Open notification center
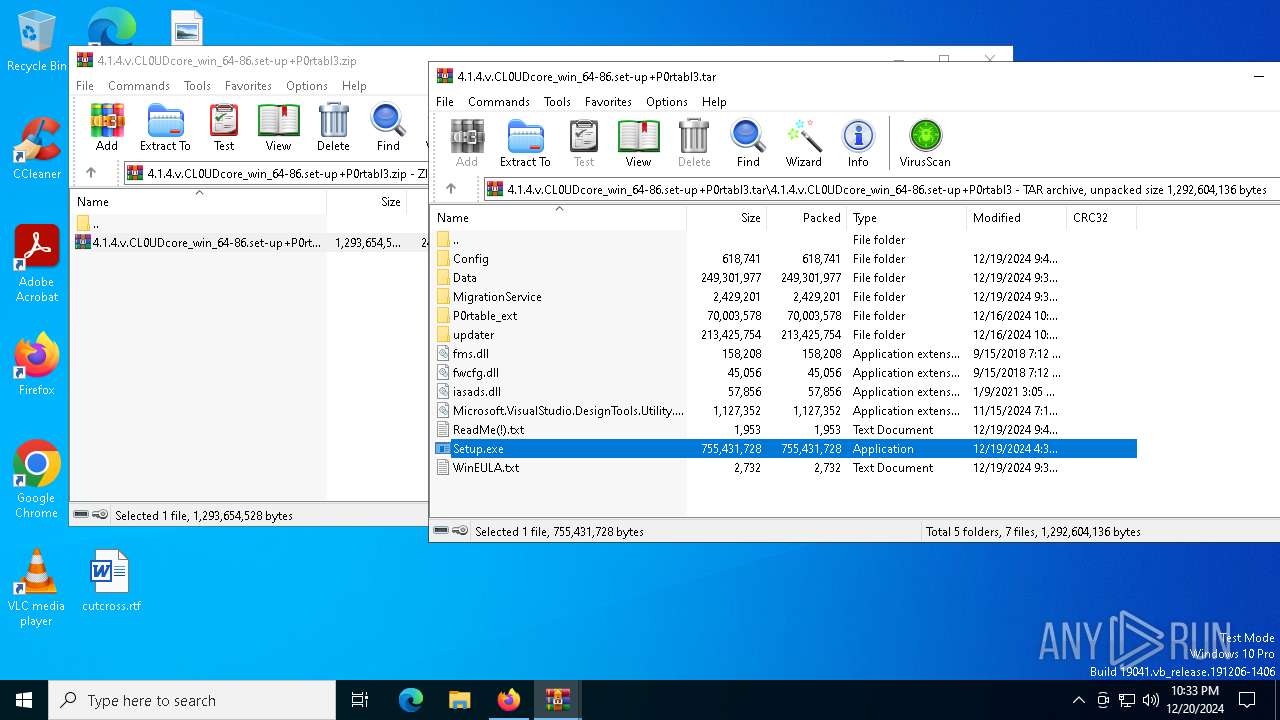 pyautogui.click(x=1247, y=700)
